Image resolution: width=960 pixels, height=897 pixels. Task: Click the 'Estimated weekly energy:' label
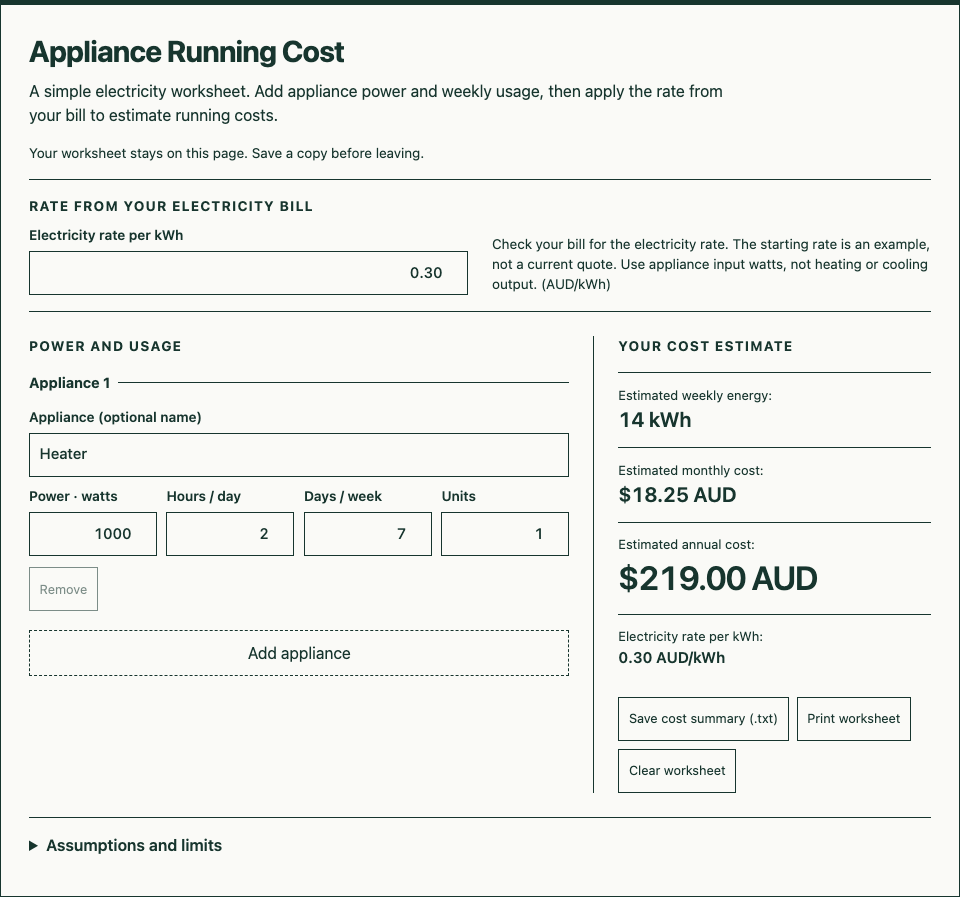click(x=695, y=396)
